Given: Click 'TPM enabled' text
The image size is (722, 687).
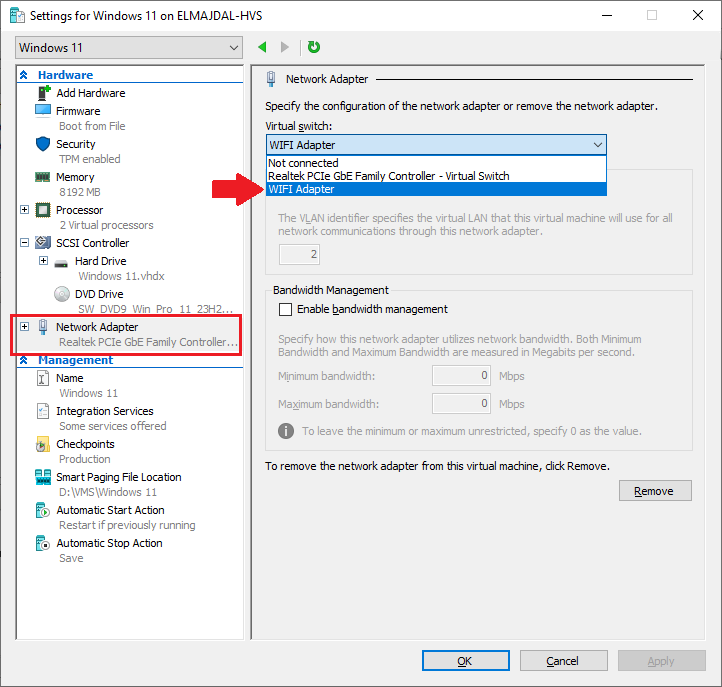Looking at the screenshot, I should coord(89,159).
